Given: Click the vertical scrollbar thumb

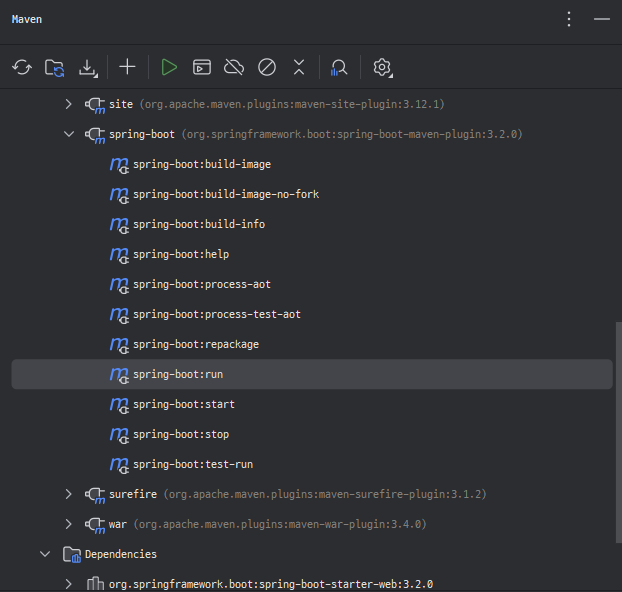Looking at the screenshot, I should (x=618, y=432).
